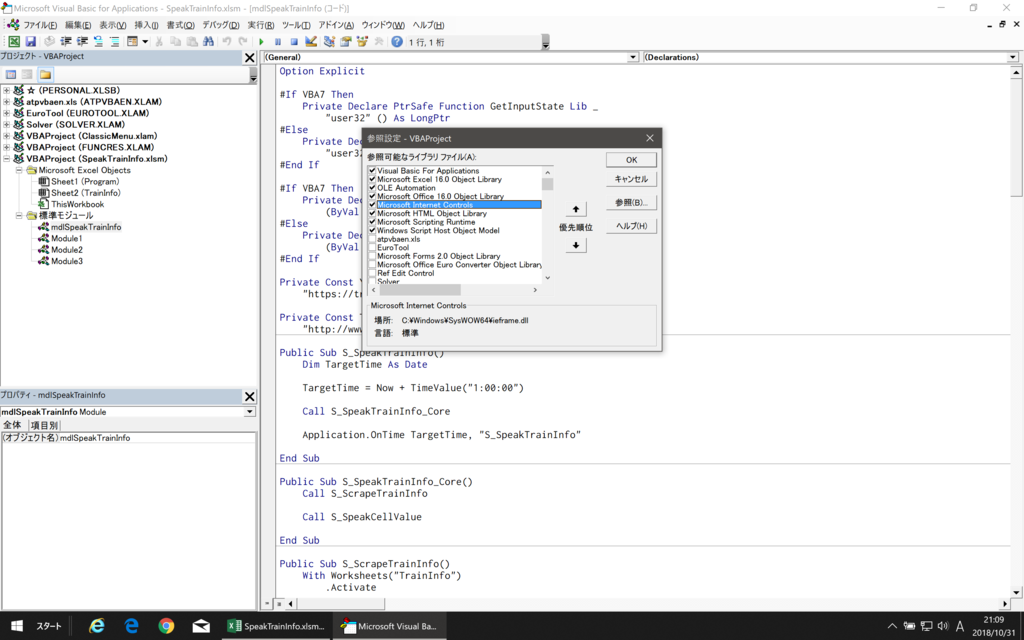Switch to Microsoft Excel view icon

14,42
